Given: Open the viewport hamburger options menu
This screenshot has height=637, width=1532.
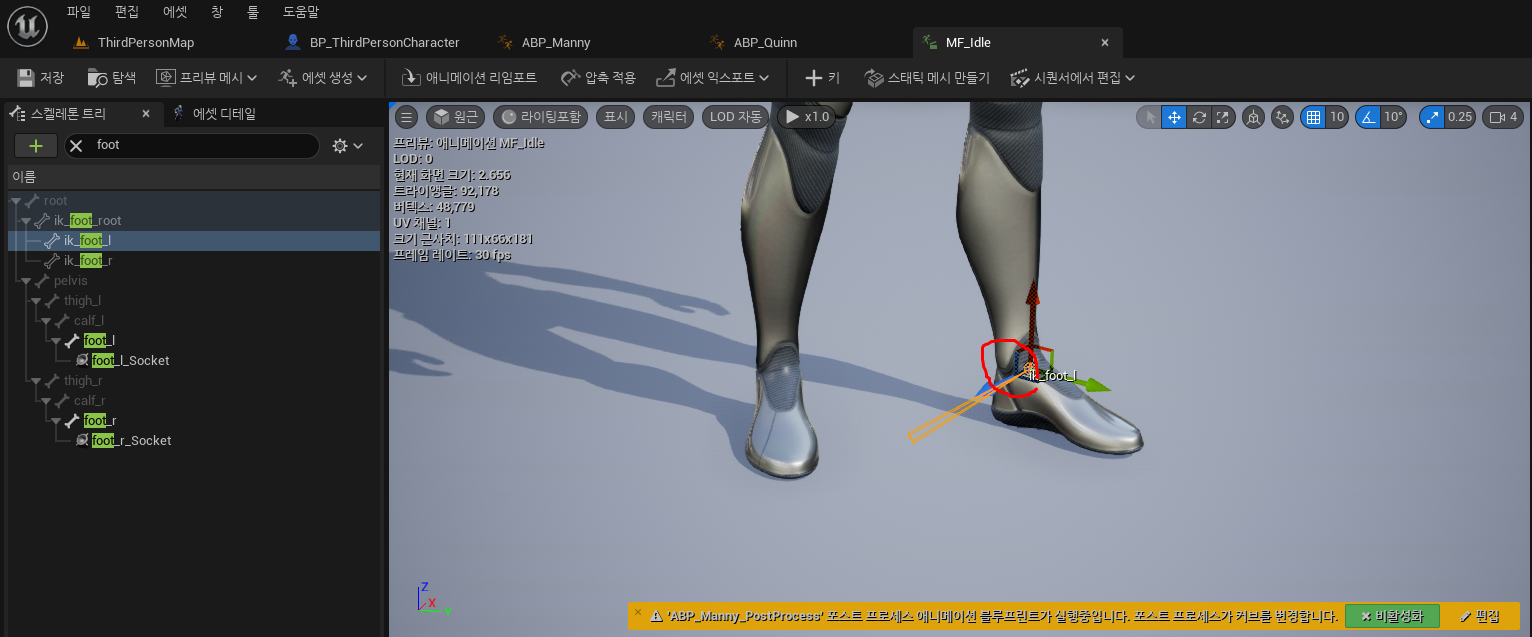Looking at the screenshot, I should [x=406, y=117].
